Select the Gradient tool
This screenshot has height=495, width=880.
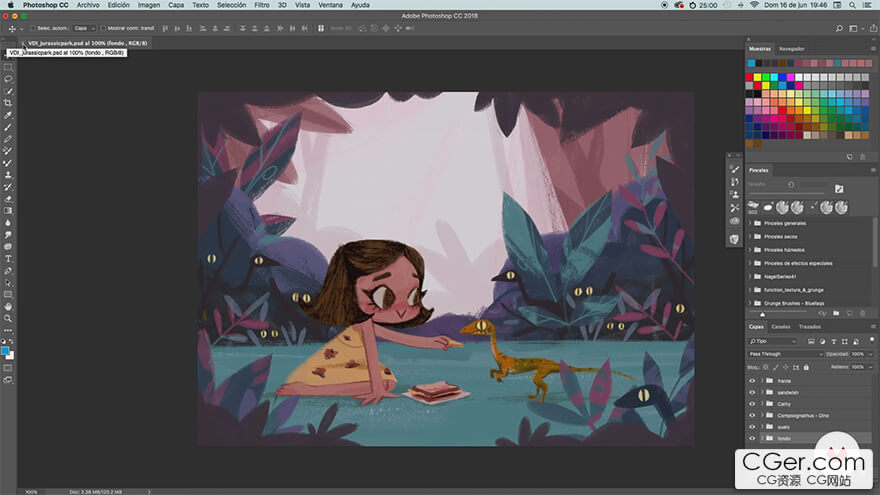point(8,210)
